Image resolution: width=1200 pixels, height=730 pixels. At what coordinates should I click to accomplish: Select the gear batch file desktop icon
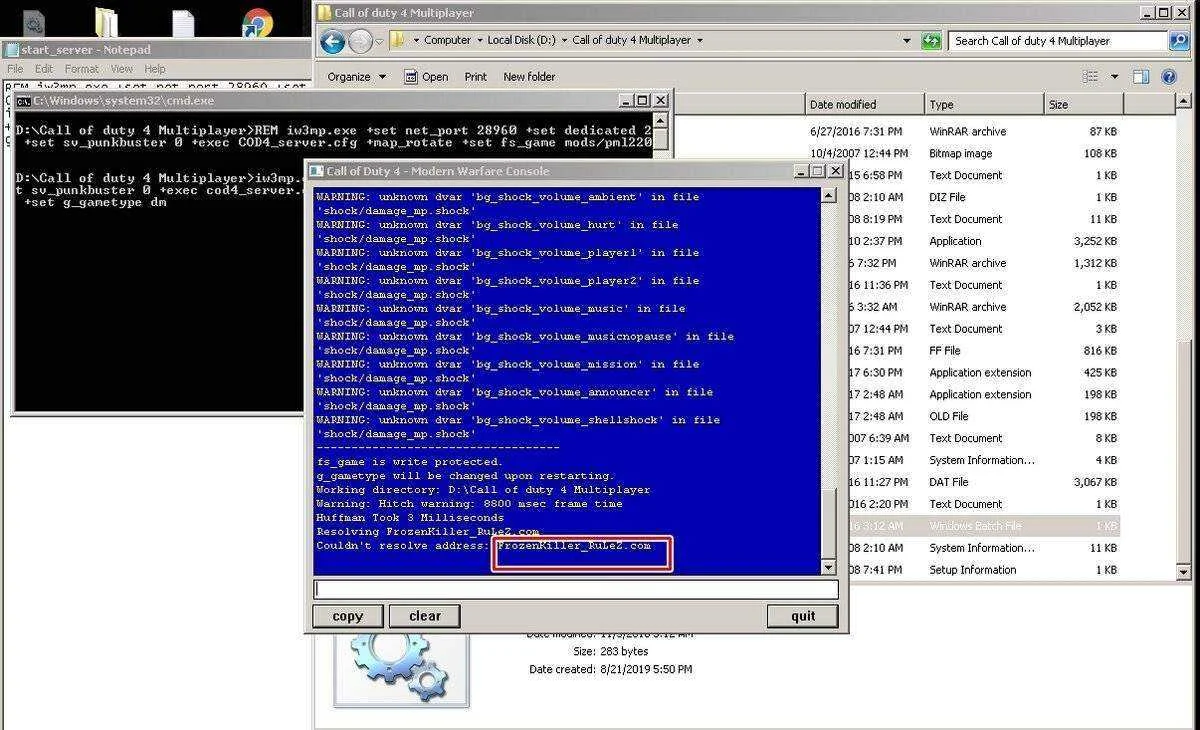34,21
